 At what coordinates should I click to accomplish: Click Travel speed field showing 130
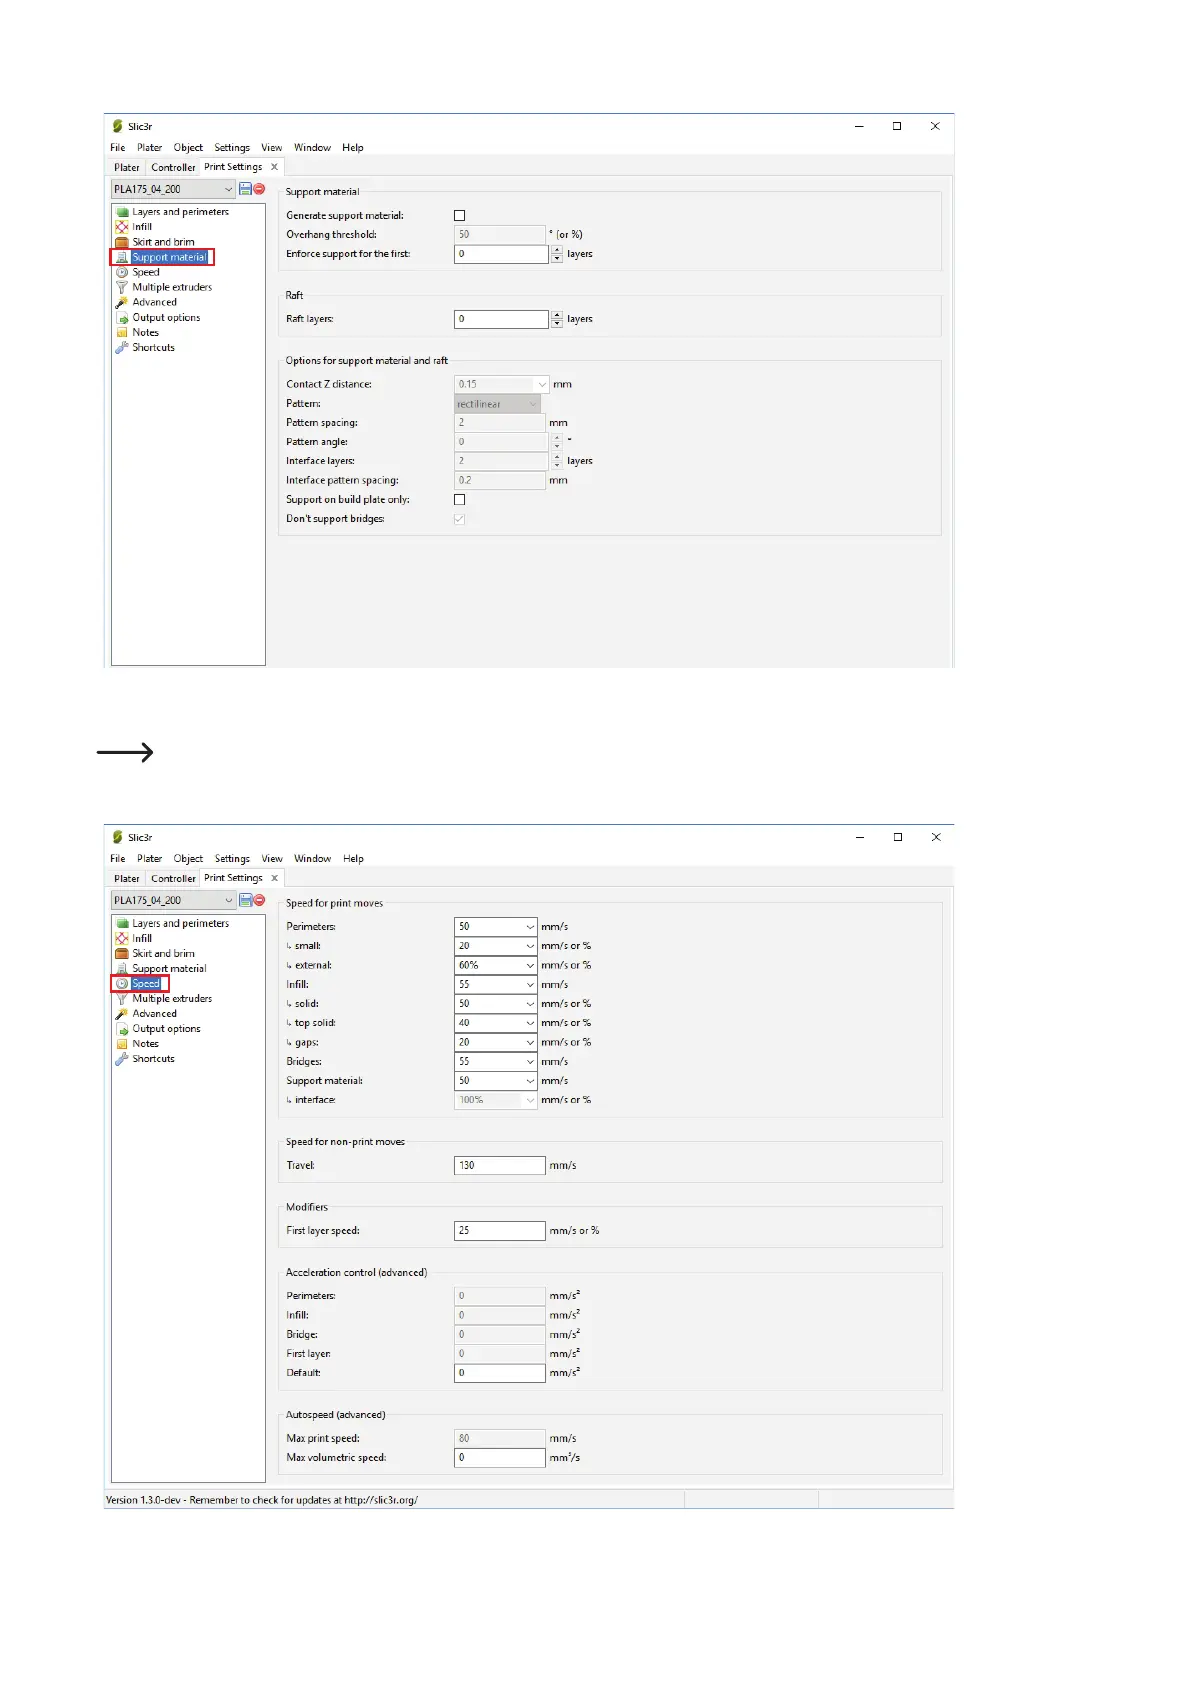pyautogui.click(x=500, y=1166)
